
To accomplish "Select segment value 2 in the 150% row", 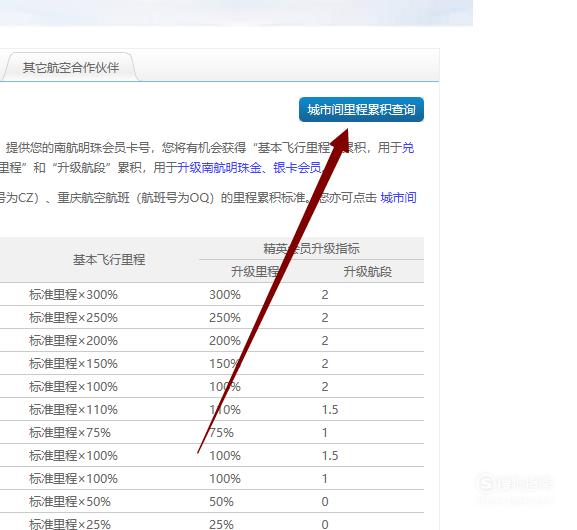I will point(325,364).
